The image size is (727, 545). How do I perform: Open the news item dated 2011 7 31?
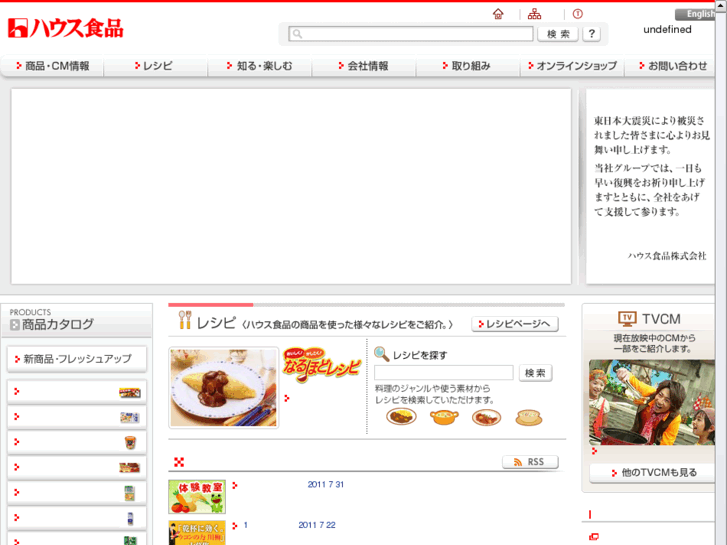click(x=325, y=484)
